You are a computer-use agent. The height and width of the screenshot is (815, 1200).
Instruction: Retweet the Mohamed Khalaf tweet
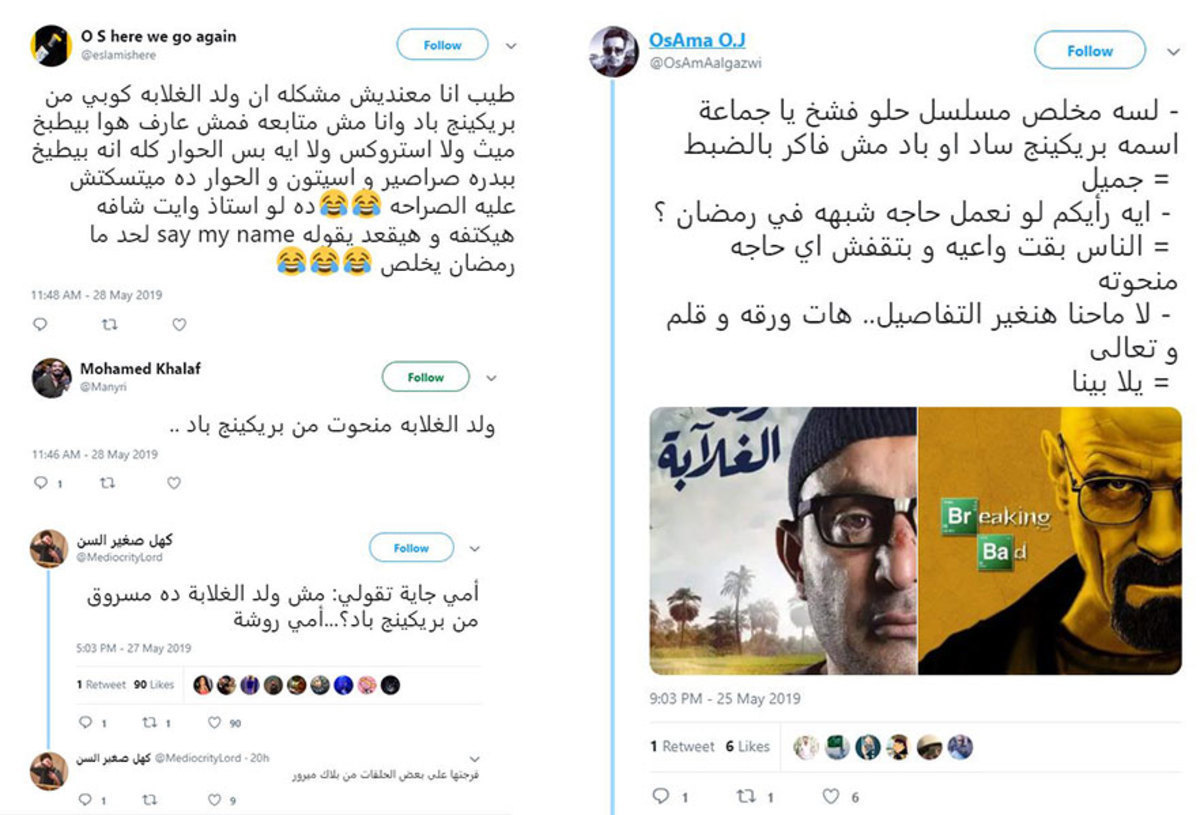107,483
